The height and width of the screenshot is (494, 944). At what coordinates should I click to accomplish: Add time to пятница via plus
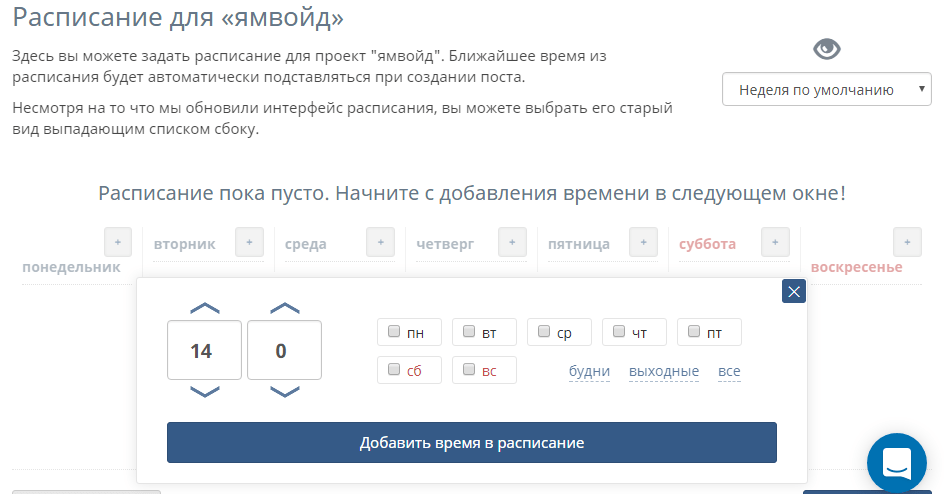point(643,242)
